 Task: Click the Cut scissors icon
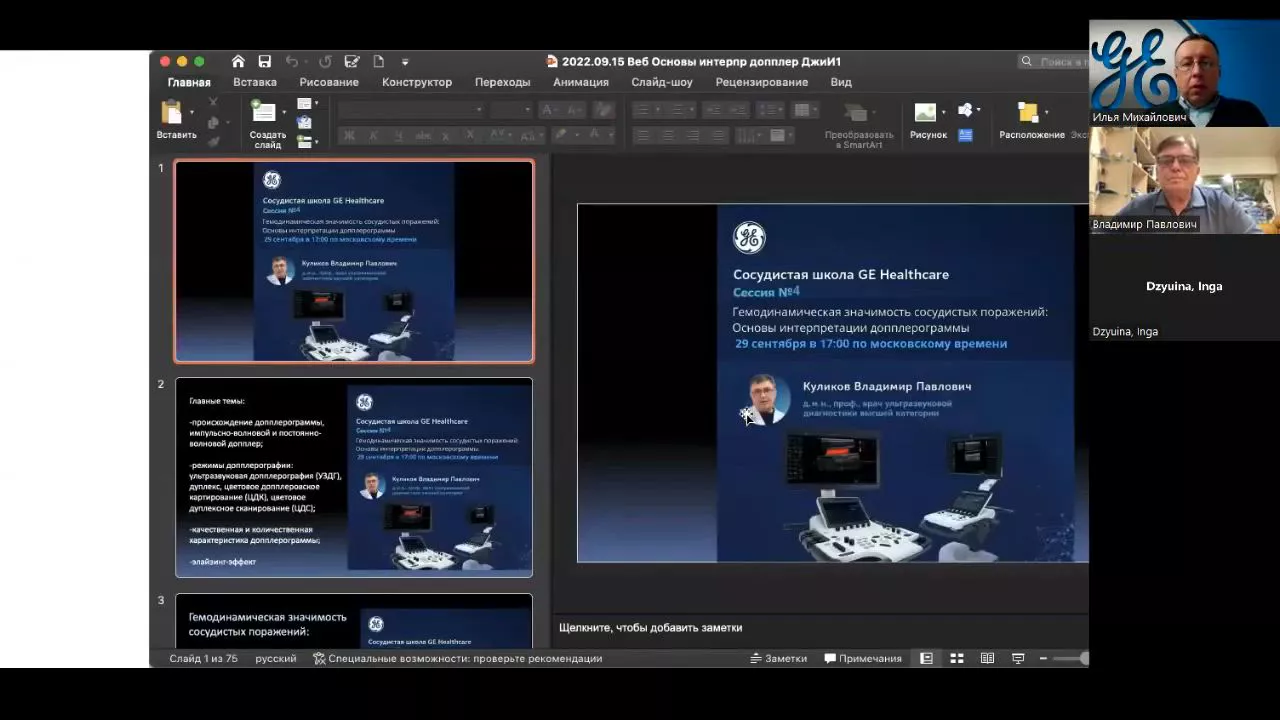click(213, 102)
